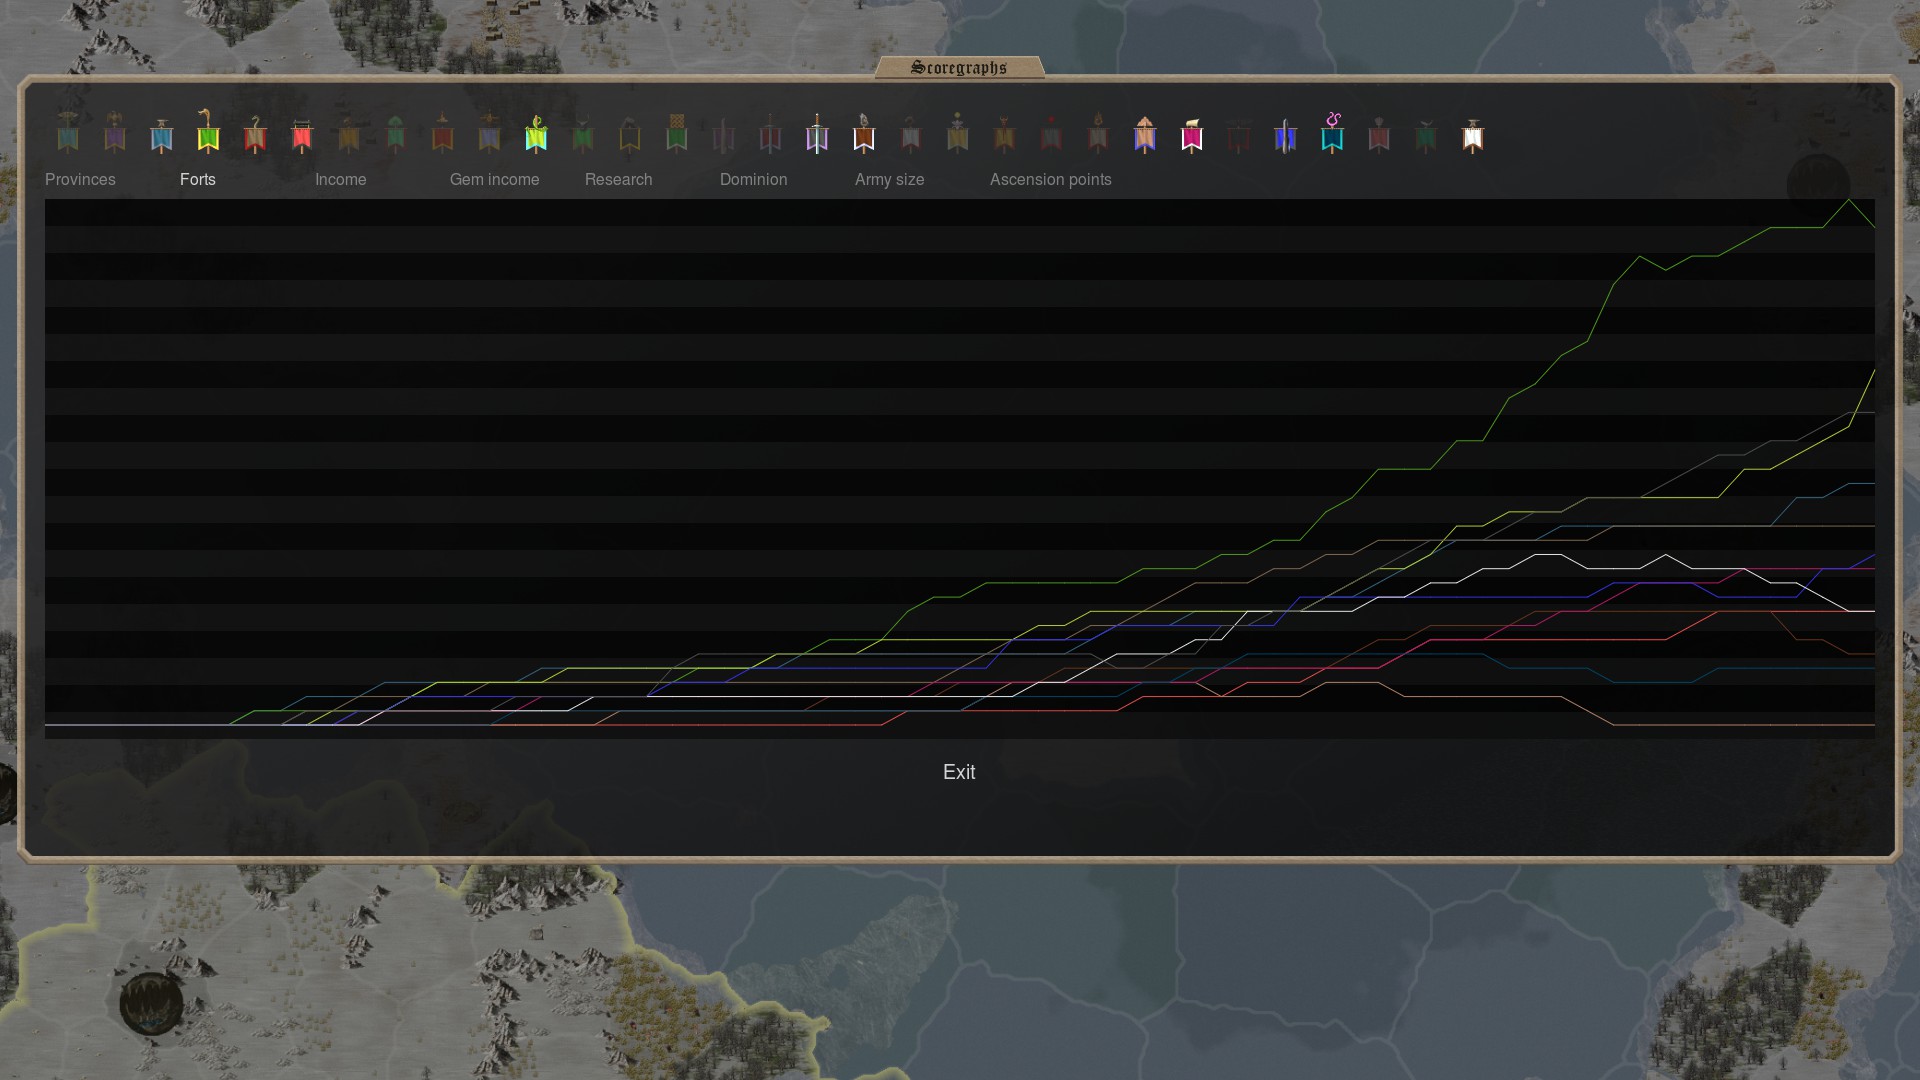Toggle the dimmed red banner before the blue-grey one

443,134
